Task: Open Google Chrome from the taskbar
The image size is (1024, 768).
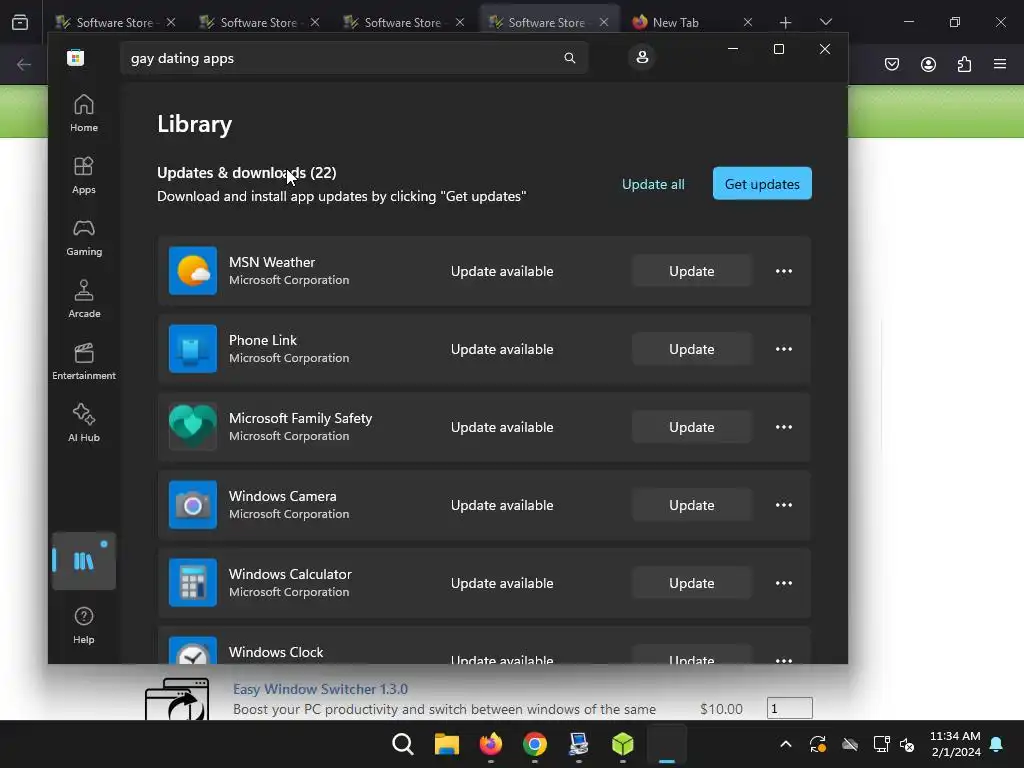Action: (x=535, y=744)
